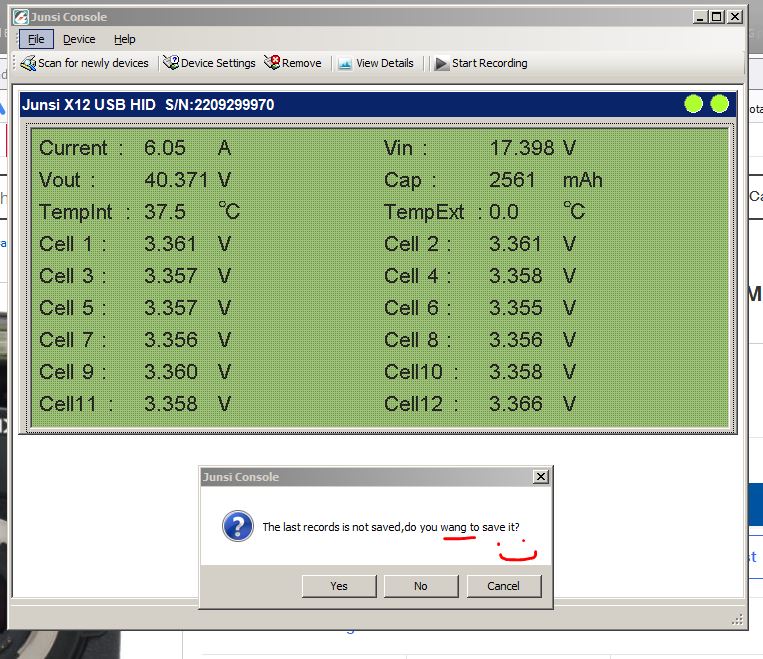Click the TempInt value 37.5
This screenshot has height=659, width=763.
point(164,212)
